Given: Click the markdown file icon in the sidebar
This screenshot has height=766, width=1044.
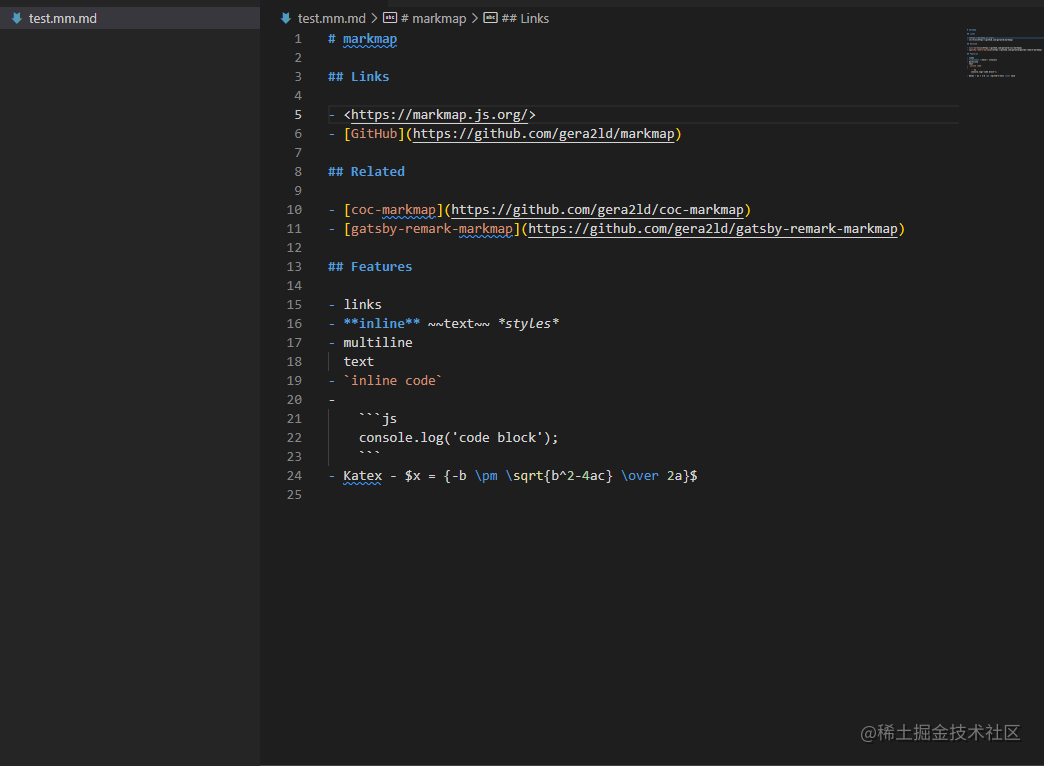Looking at the screenshot, I should point(17,18).
